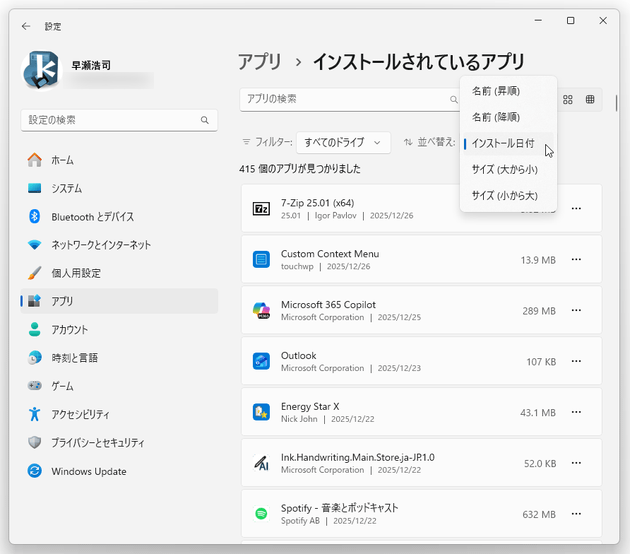Screen dimensions: 630x554
Task: Open more options for Energy Star X
Action: (576, 412)
